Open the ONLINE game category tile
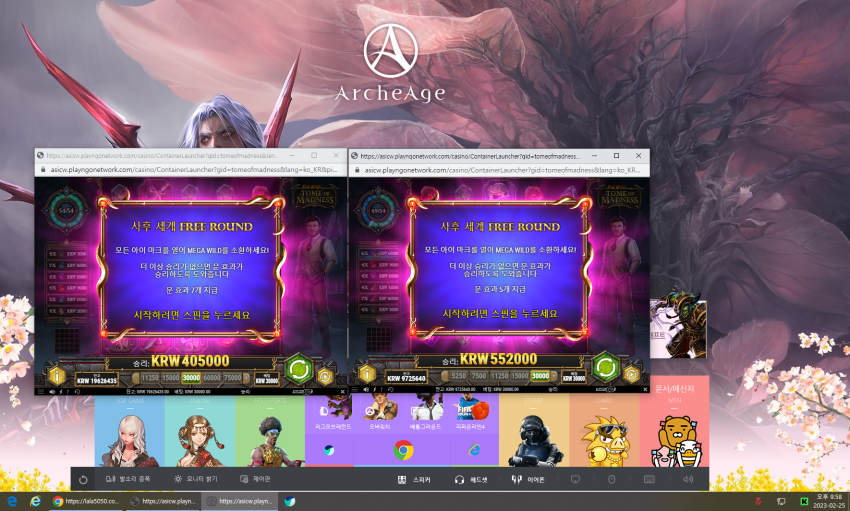850x511 pixels. point(199,431)
